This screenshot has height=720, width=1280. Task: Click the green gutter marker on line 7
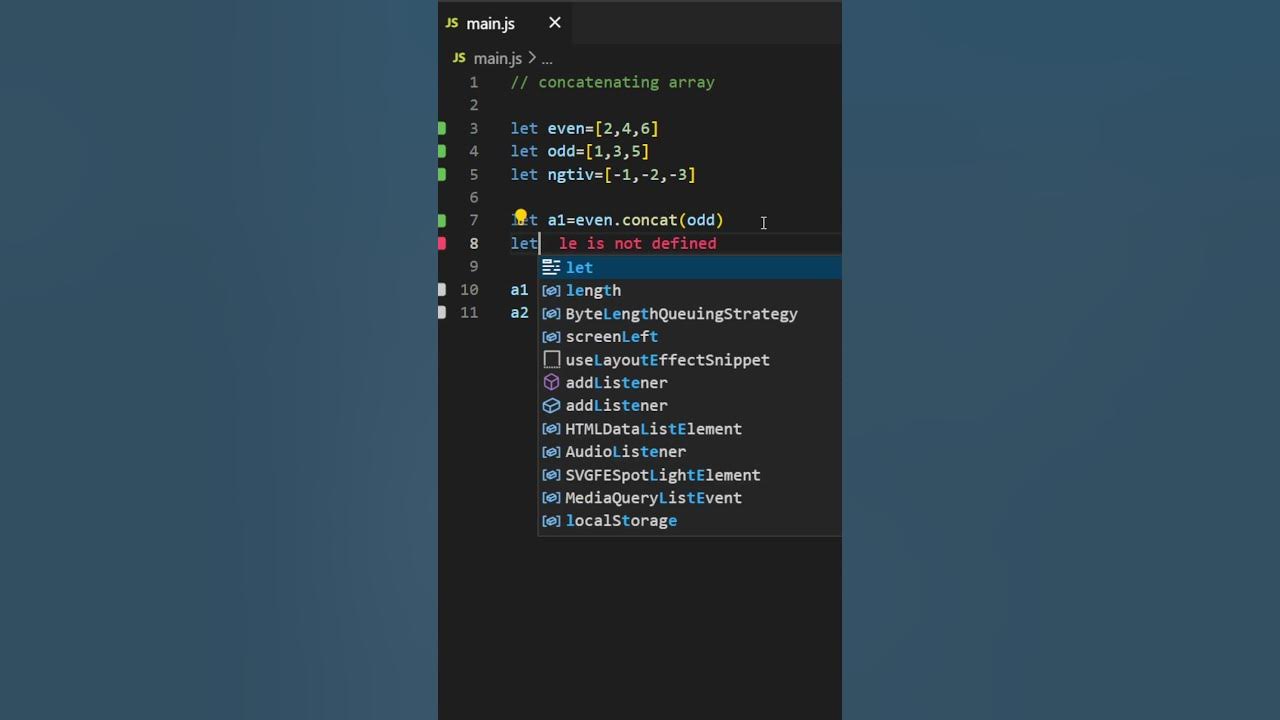pos(442,220)
